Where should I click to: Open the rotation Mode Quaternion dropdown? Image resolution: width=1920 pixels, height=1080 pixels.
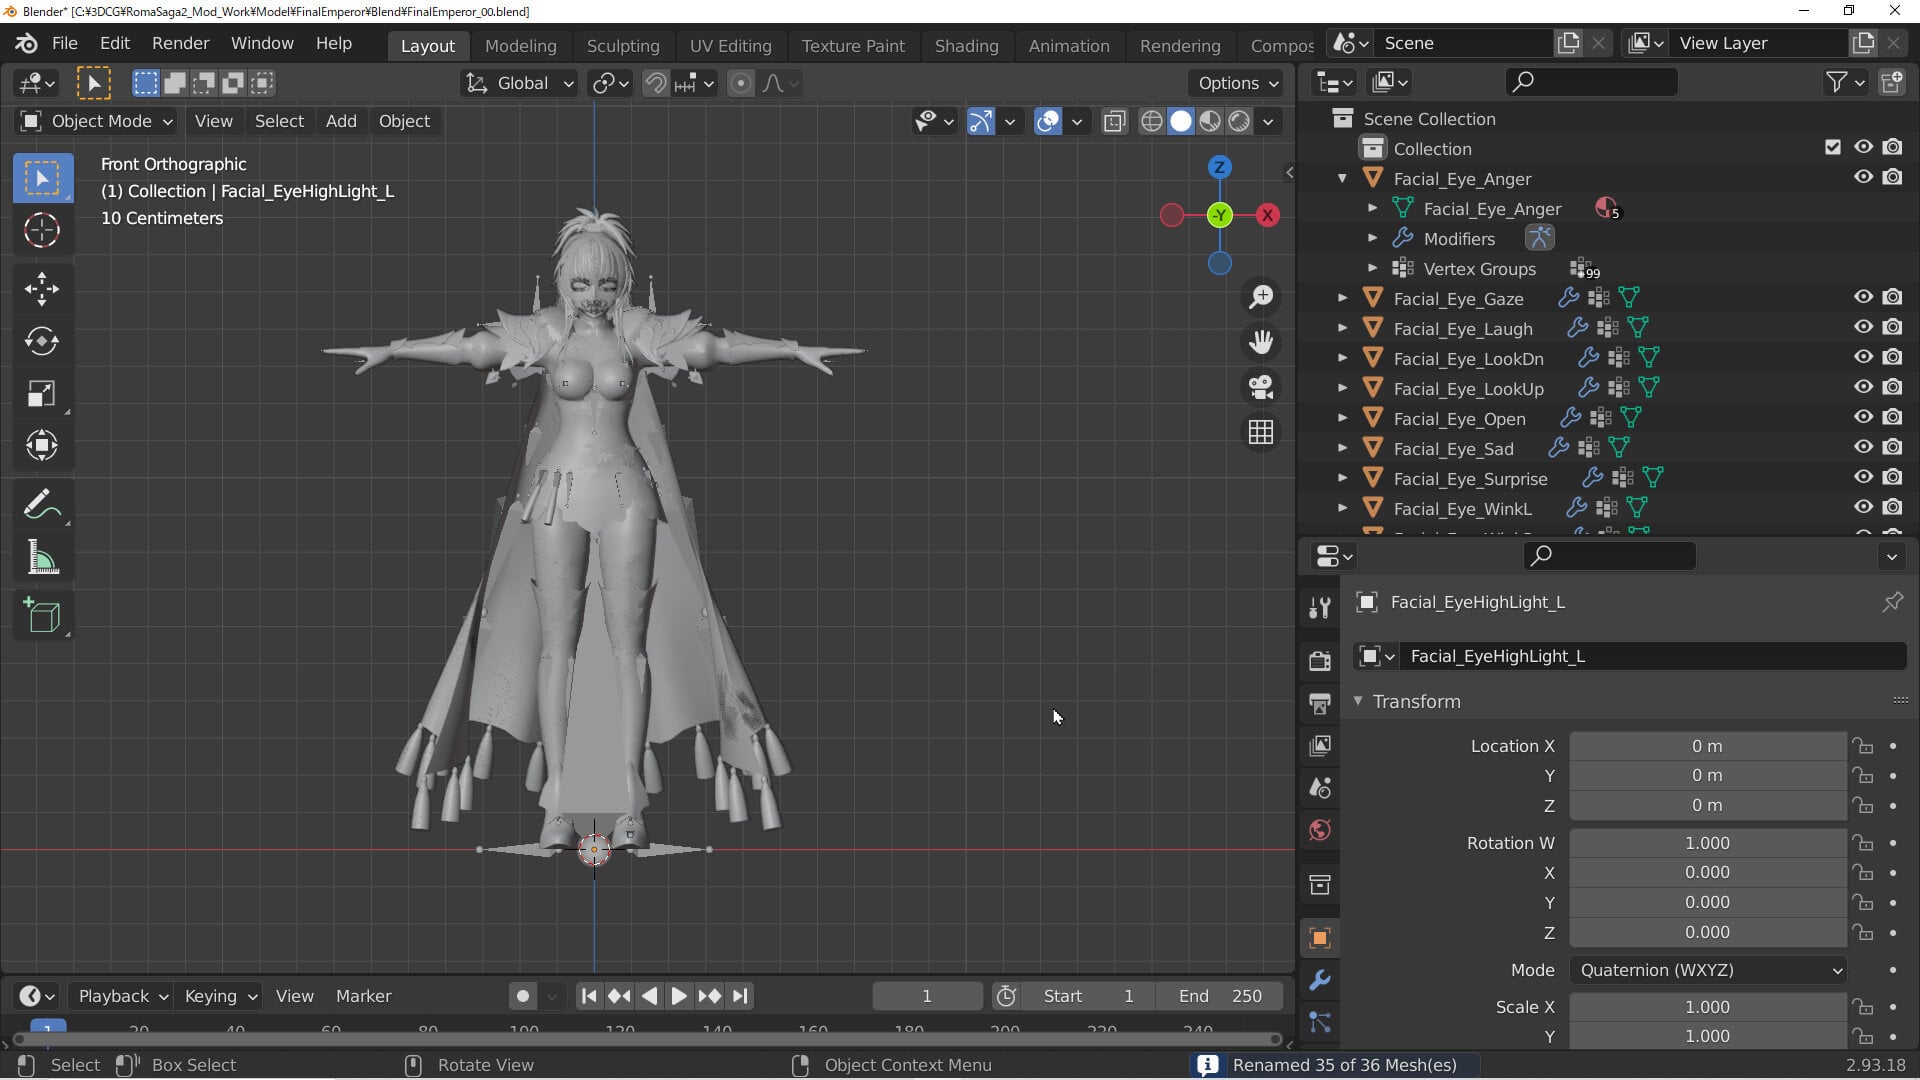[x=1707, y=970]
